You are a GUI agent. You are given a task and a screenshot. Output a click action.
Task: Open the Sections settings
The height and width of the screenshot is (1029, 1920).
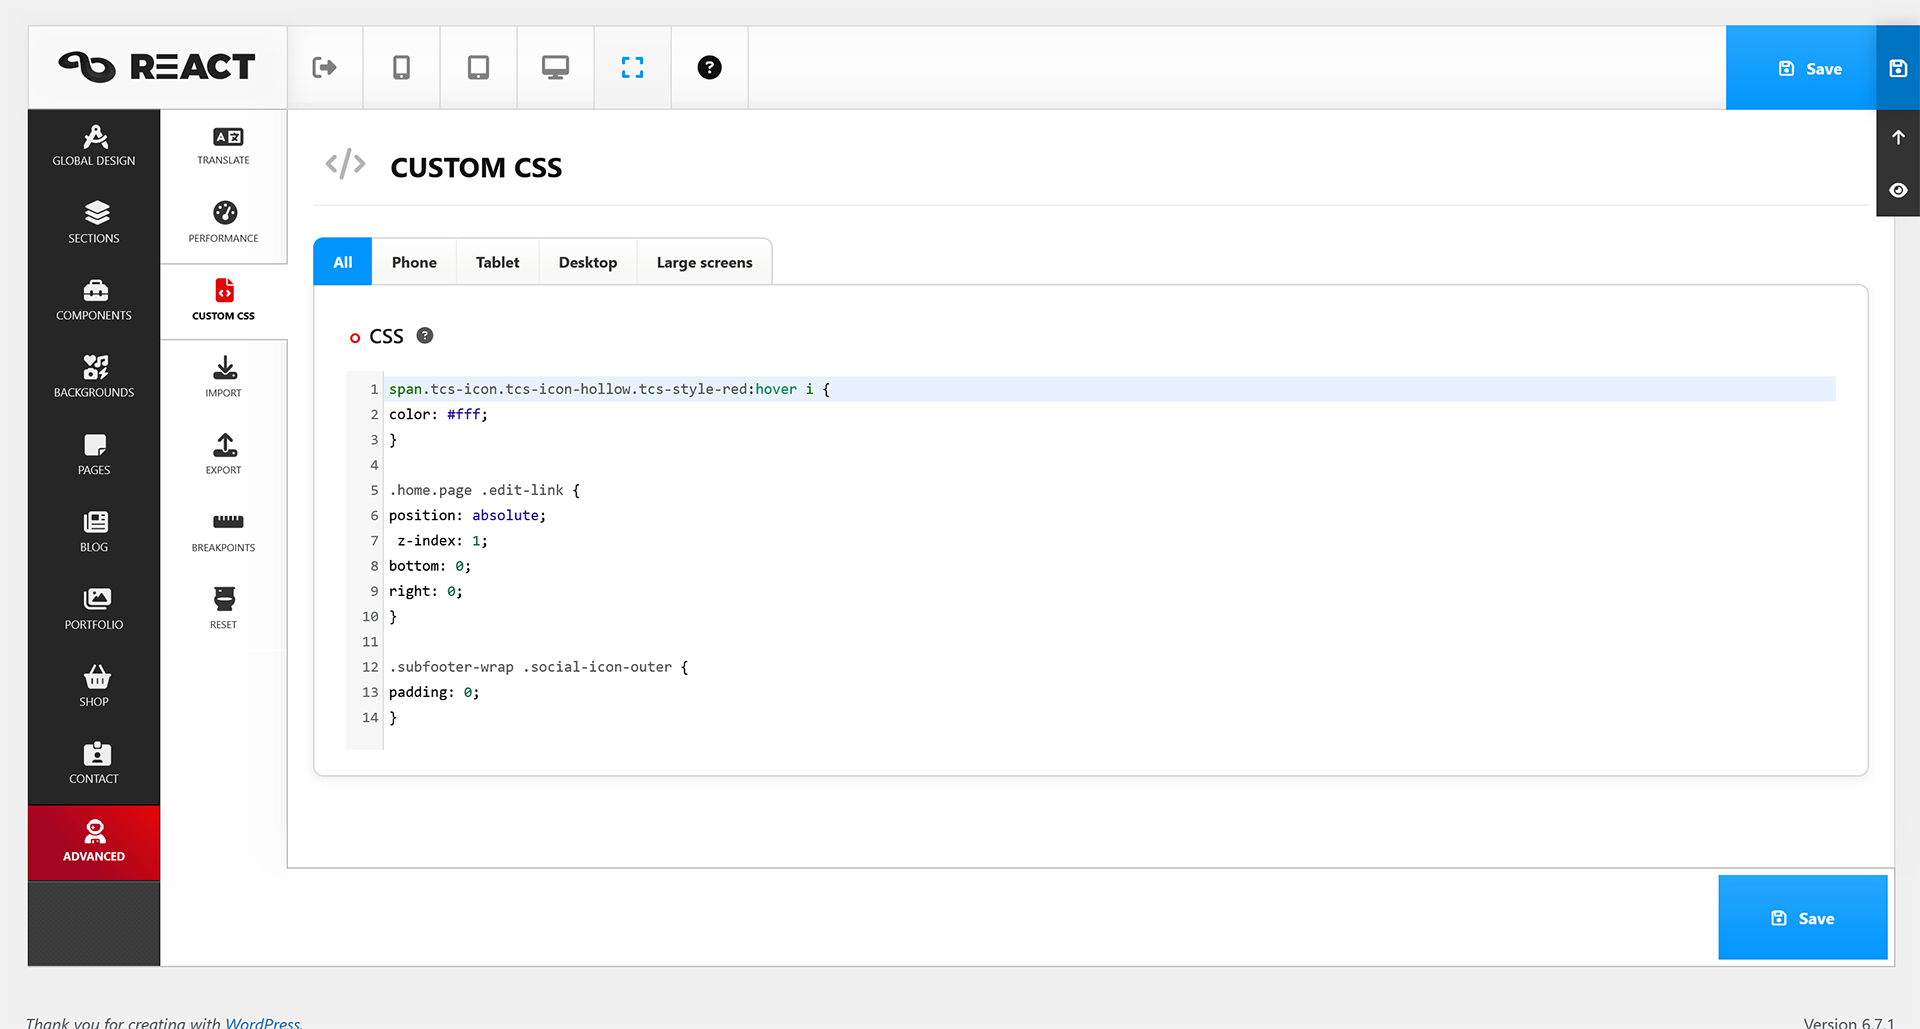coord(94,222)
